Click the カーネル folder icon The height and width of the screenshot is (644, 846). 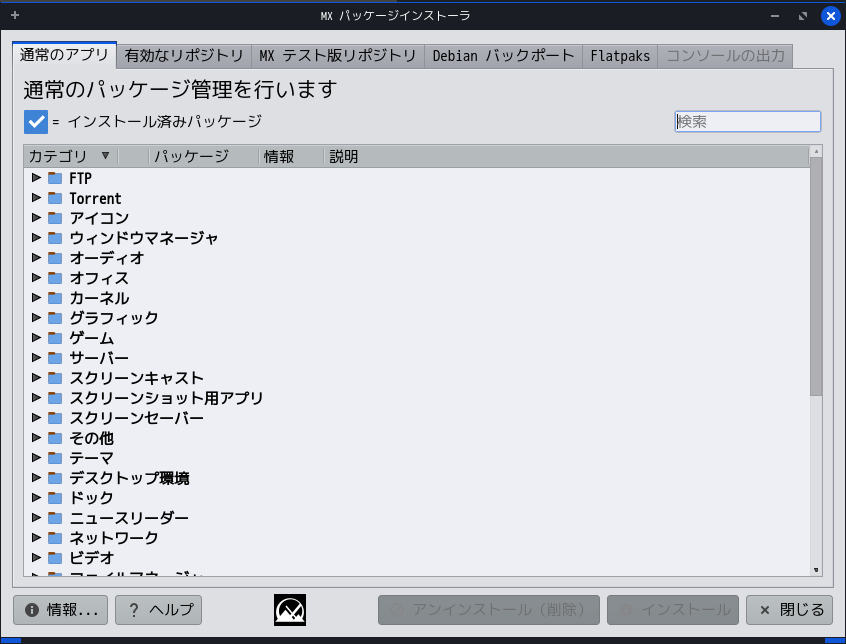pos(55,298)
